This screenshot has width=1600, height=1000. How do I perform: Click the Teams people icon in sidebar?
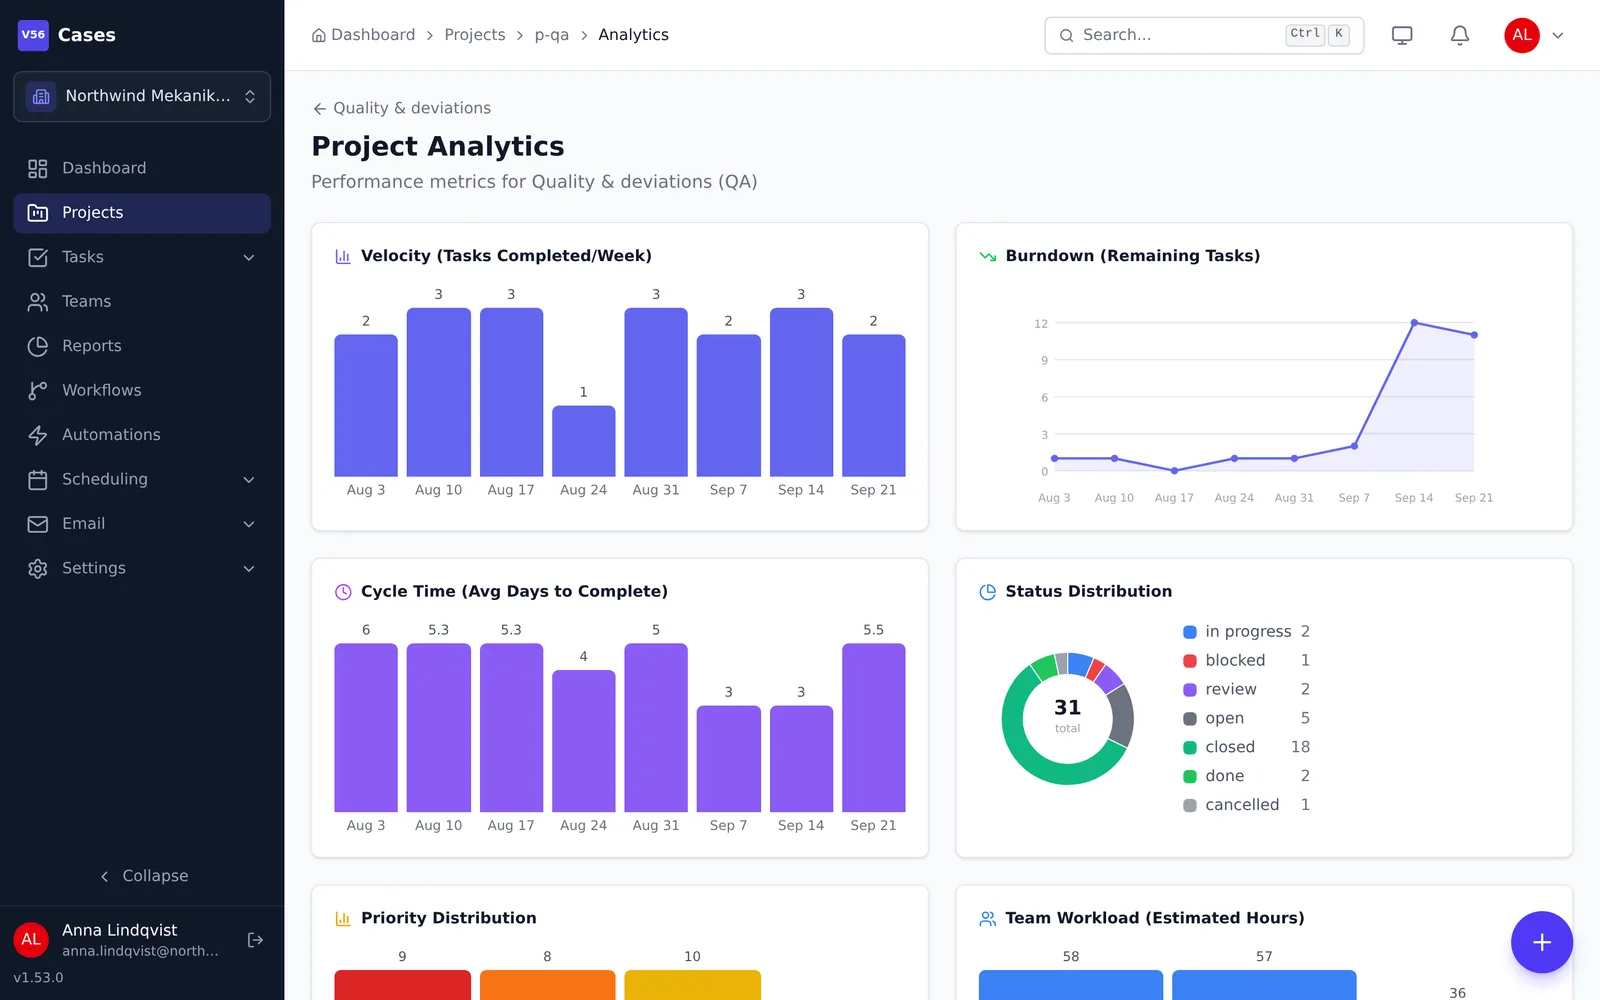[x=38, y=301]
